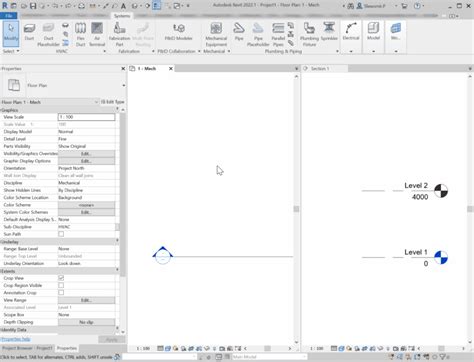Click Edit for View Range
Image resolution: width=474 pixels, height=362 pixels.
tap(86, 300)
